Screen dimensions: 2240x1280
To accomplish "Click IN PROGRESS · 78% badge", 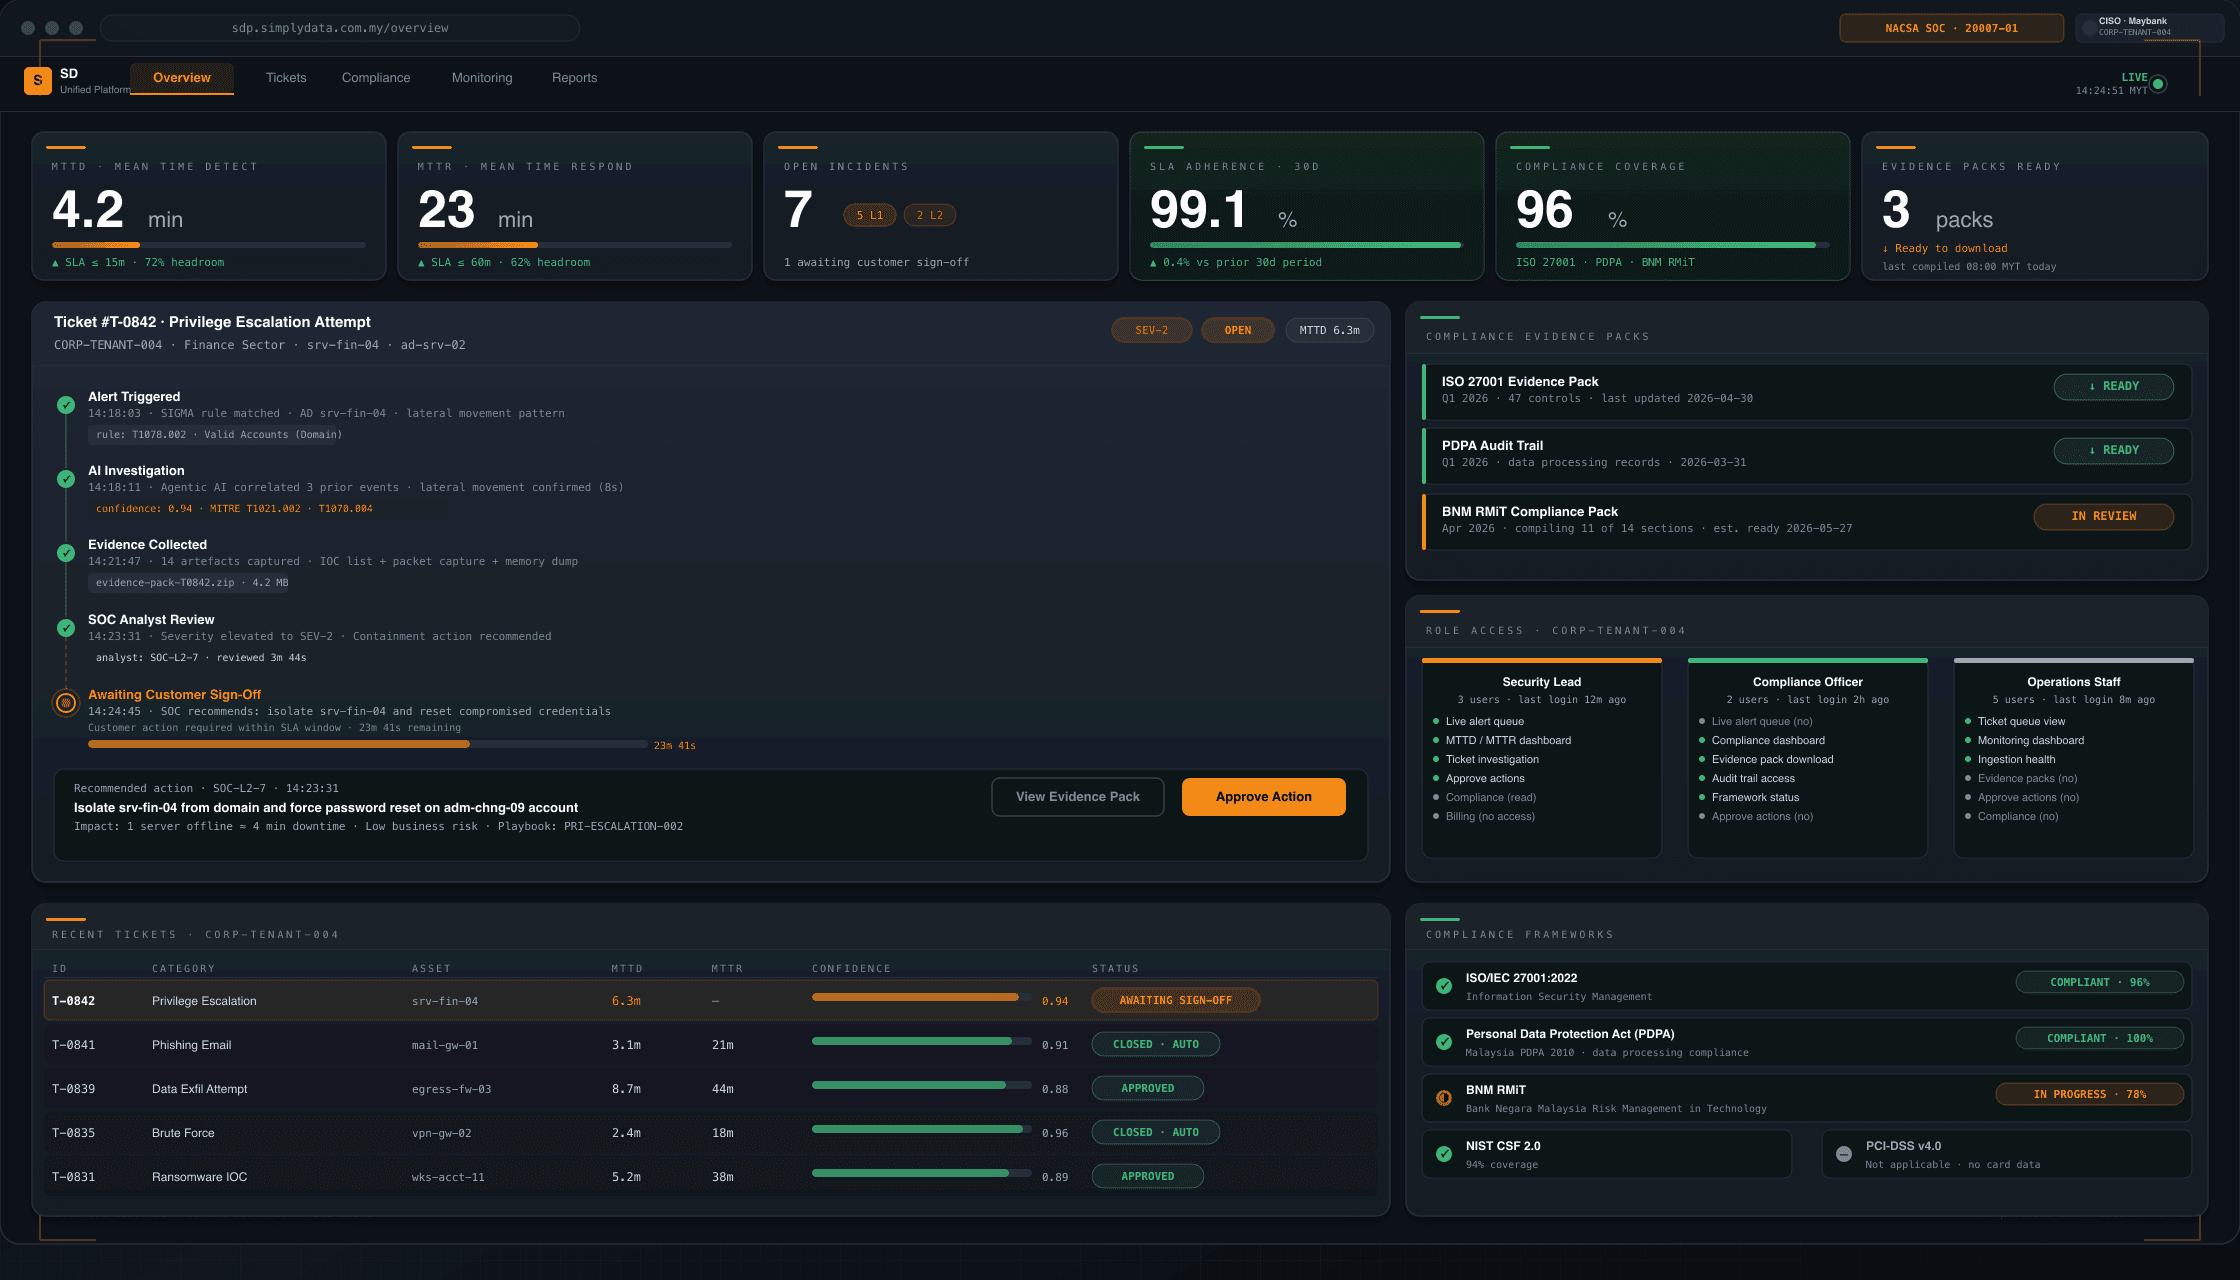I will pyautogui.click(x=2090, y=1094).
